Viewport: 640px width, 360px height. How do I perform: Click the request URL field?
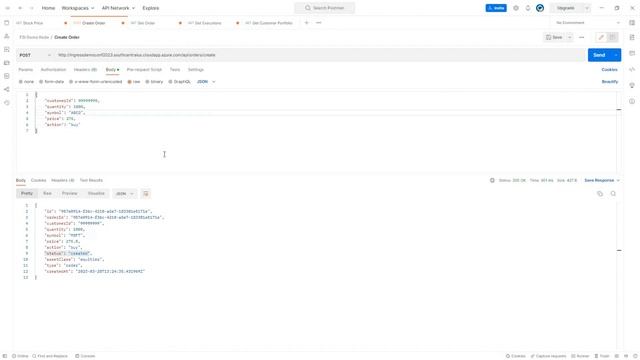(x=320, y=55)
